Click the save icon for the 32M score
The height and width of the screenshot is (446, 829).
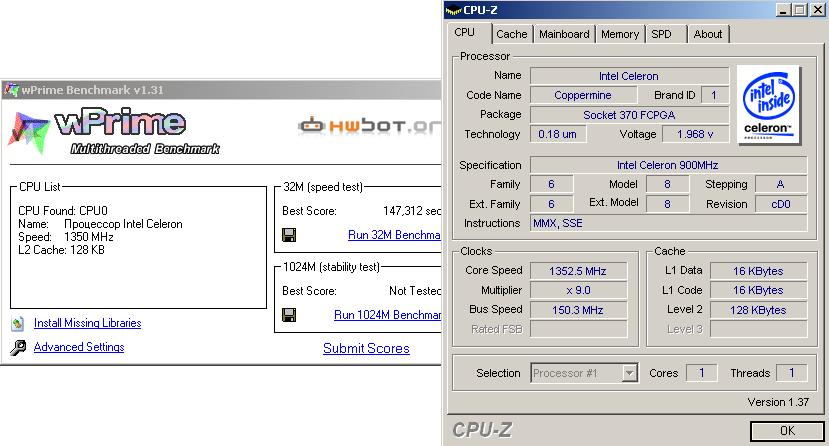(x=289, y=235)
